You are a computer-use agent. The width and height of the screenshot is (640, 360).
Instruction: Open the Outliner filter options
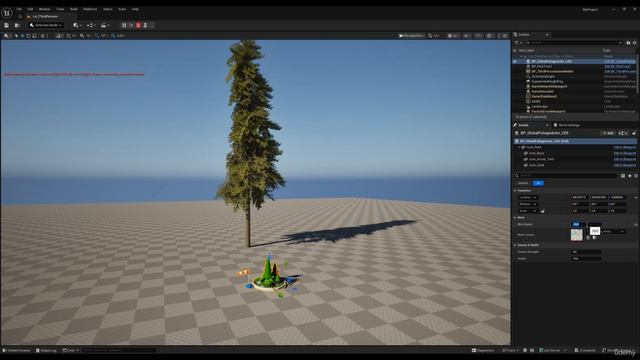517,42
